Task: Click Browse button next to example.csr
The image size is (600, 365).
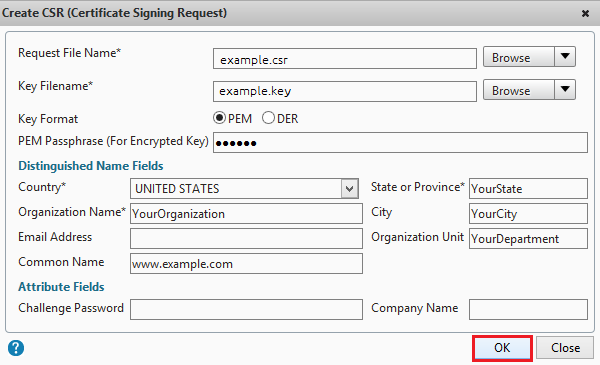Action: pyautogui.click(x=519, y=57)
